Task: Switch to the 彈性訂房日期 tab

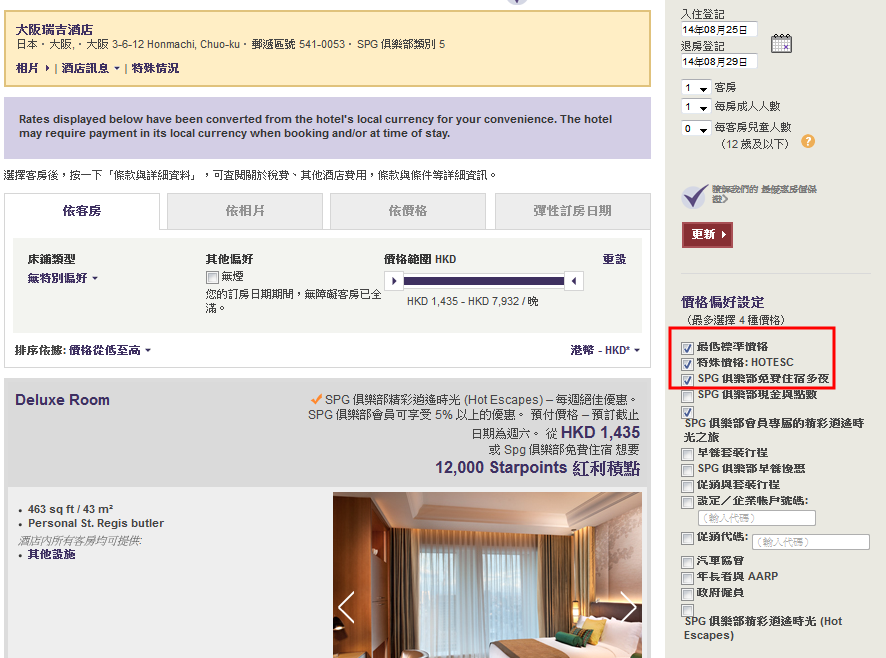Action: click(x=572, y=211)
